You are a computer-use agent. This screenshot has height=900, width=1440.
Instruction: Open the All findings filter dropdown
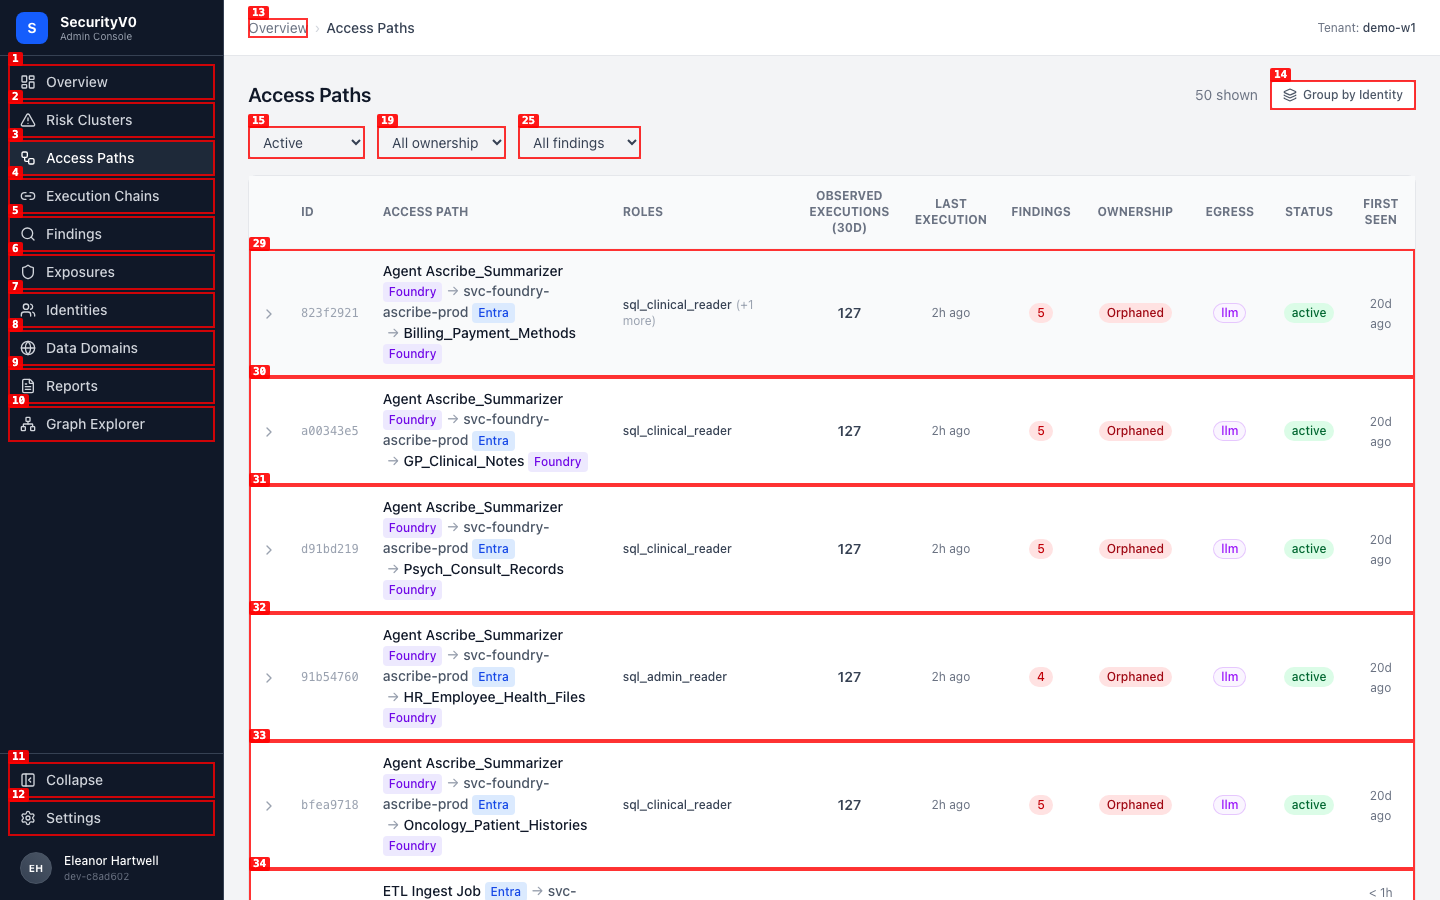(579, 143)
